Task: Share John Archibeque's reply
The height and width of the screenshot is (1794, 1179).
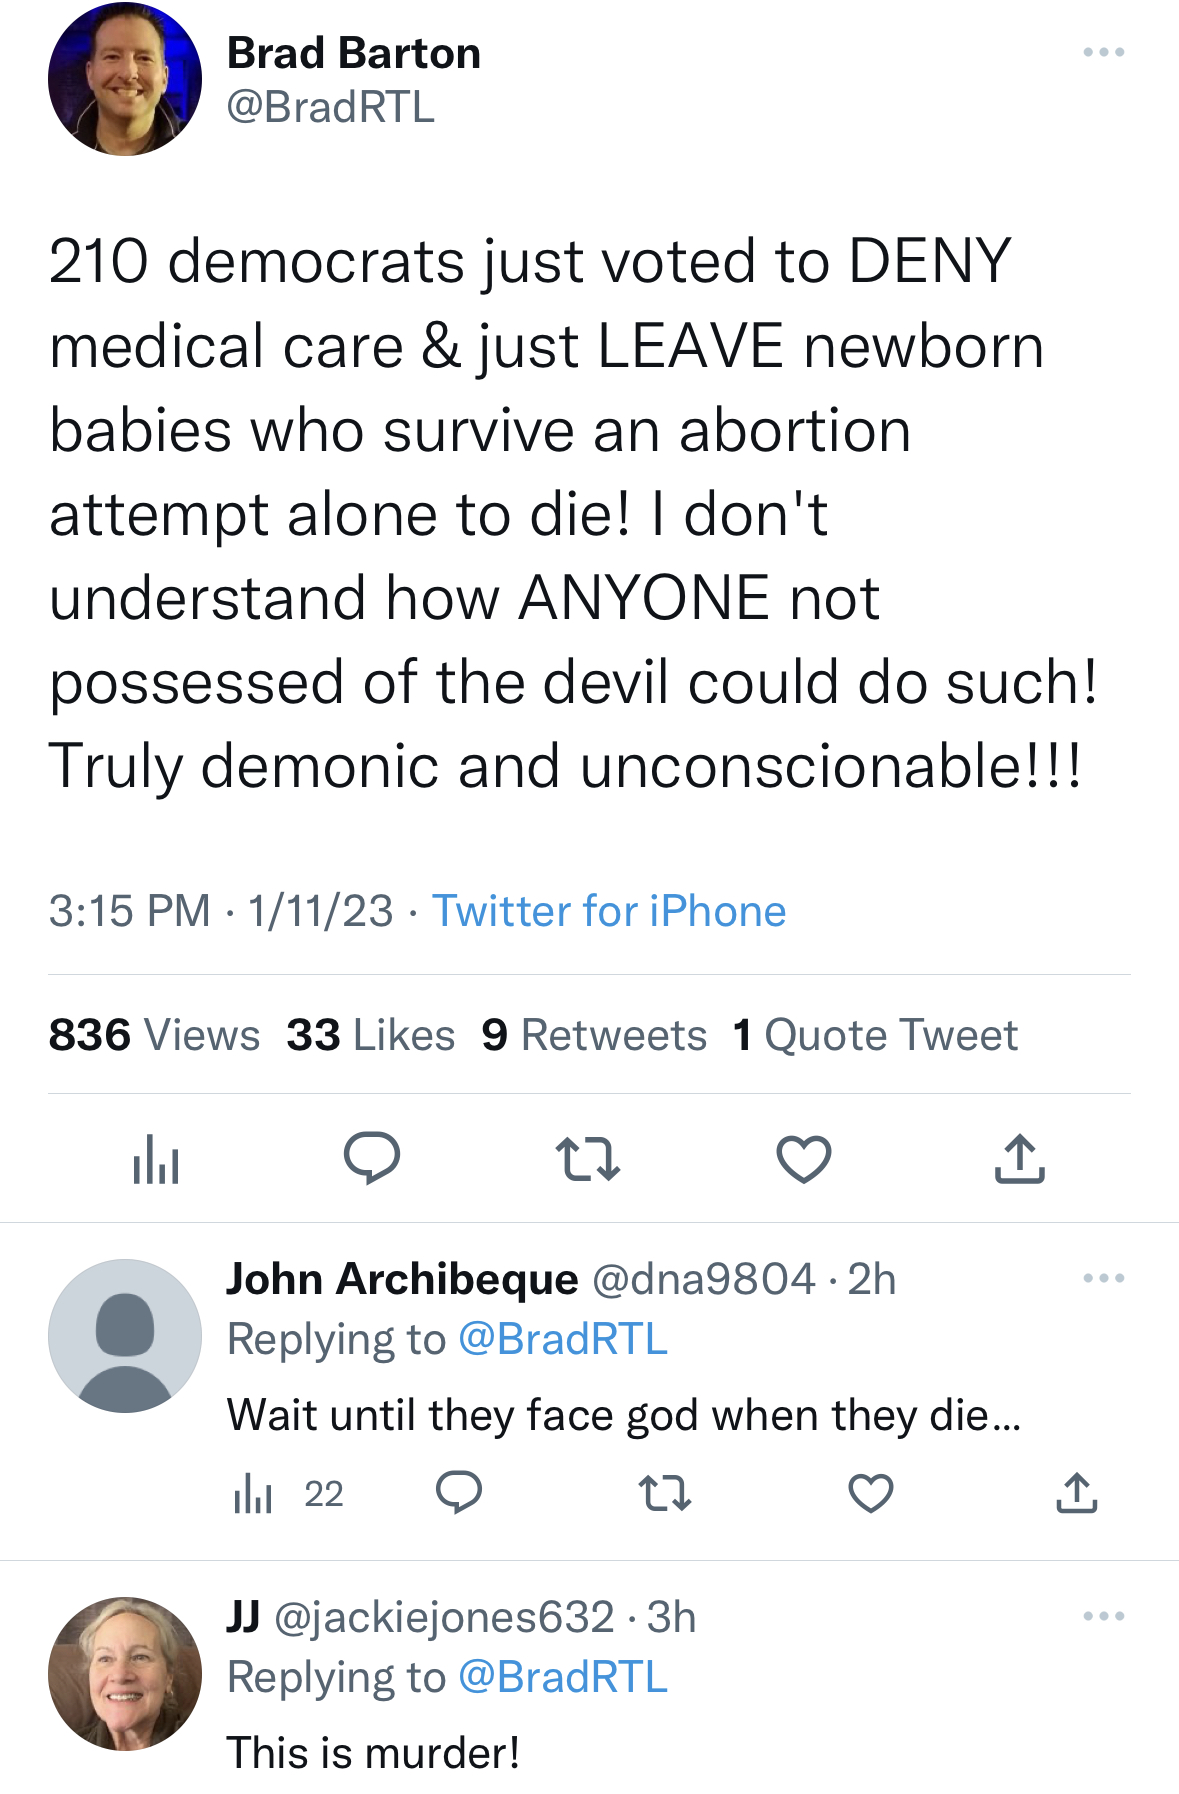Action: pyautogui.click(x=1077, y=1493)
